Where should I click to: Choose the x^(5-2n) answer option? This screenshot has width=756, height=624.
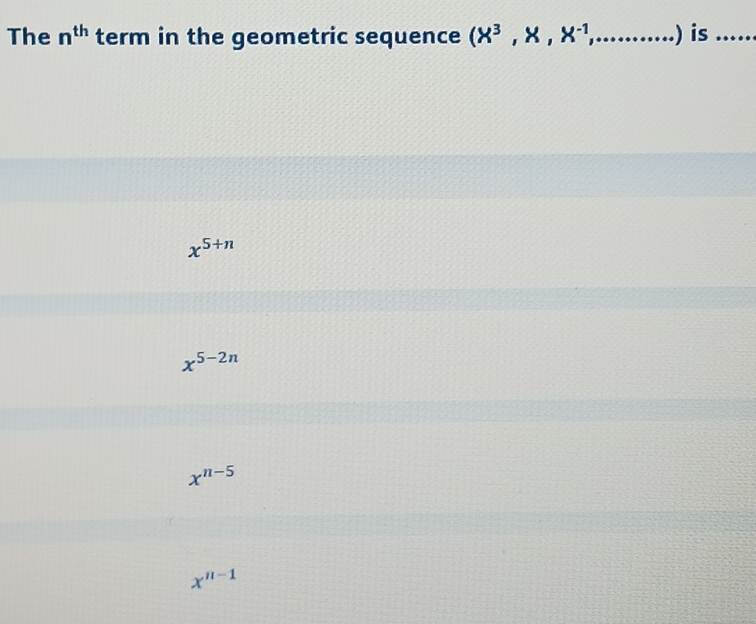[x=210, y=361]
